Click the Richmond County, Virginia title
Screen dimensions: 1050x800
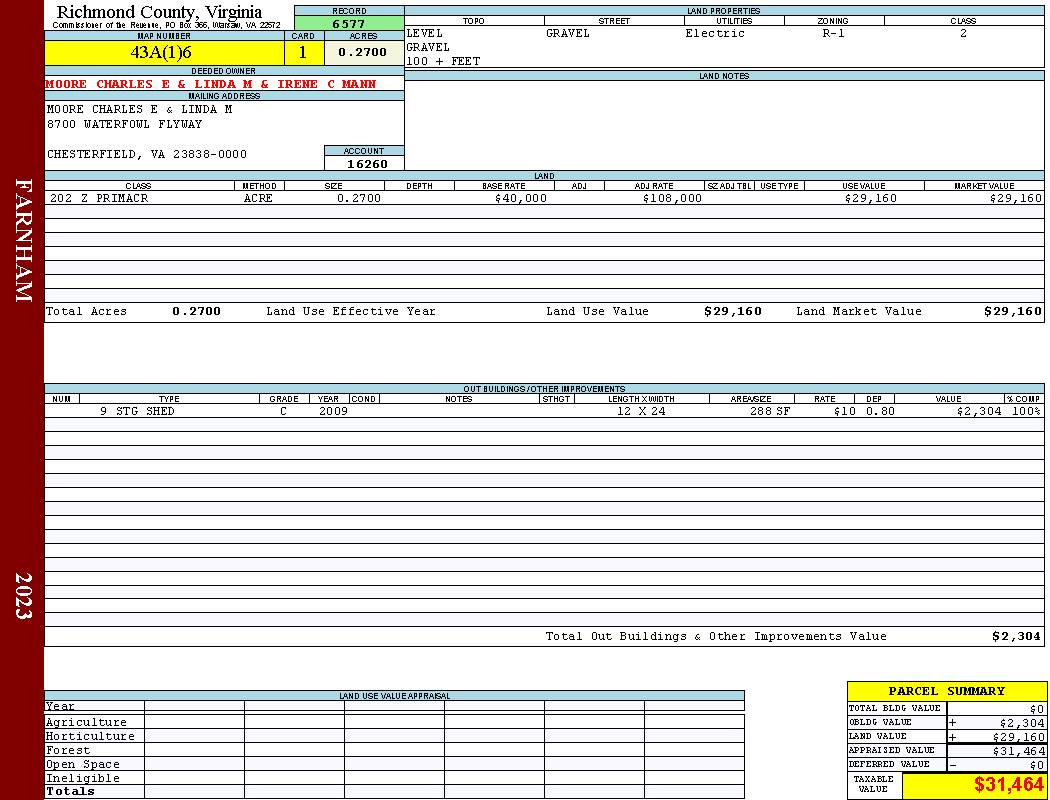coord(159,12)
